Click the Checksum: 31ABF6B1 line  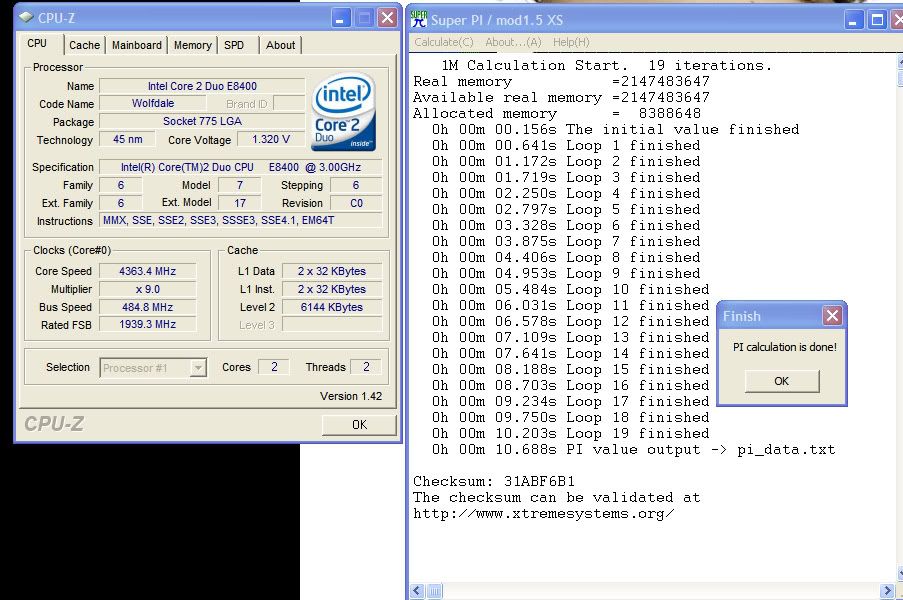[494, 481]
